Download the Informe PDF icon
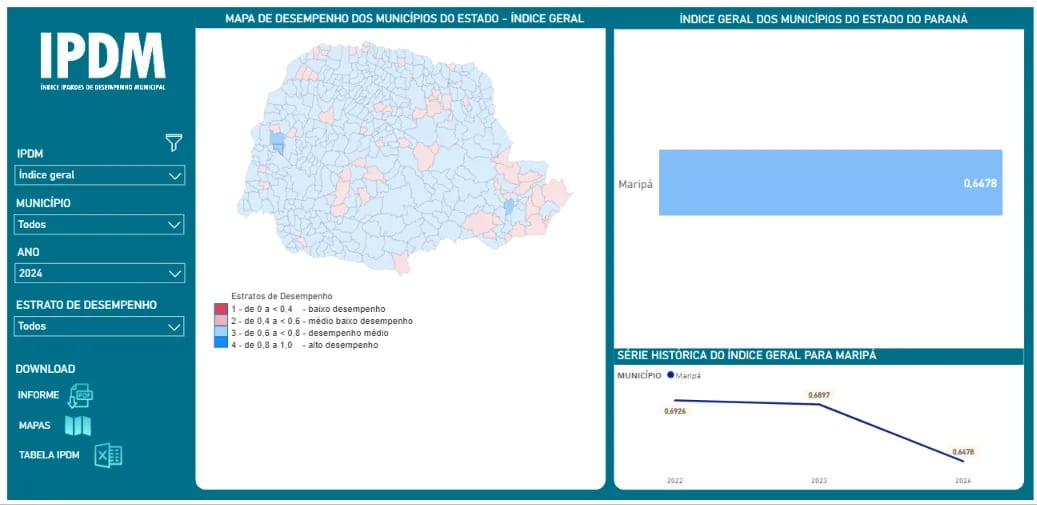Image resolution: width=1037 pixels, height=505 pixels. 81,395
